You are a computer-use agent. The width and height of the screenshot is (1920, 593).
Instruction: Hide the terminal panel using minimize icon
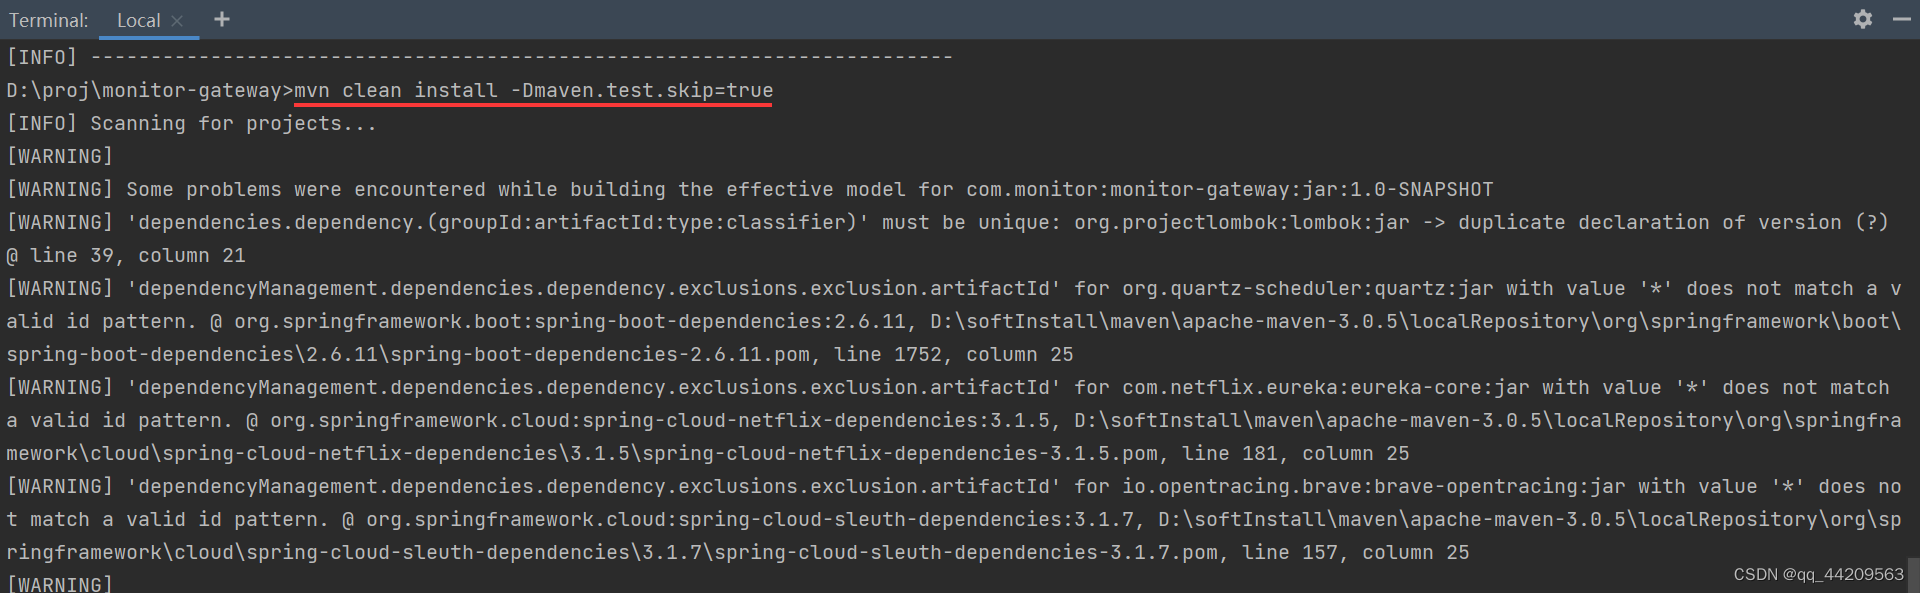click(1901, 19)
